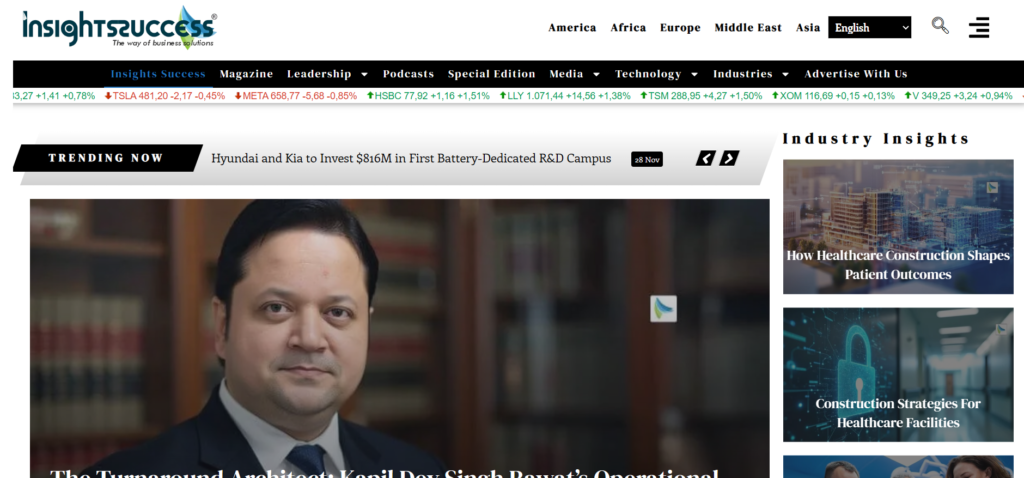Open the search magnifier icon
This screenshot has width=1024, height=478.
[x=940, y=26]
